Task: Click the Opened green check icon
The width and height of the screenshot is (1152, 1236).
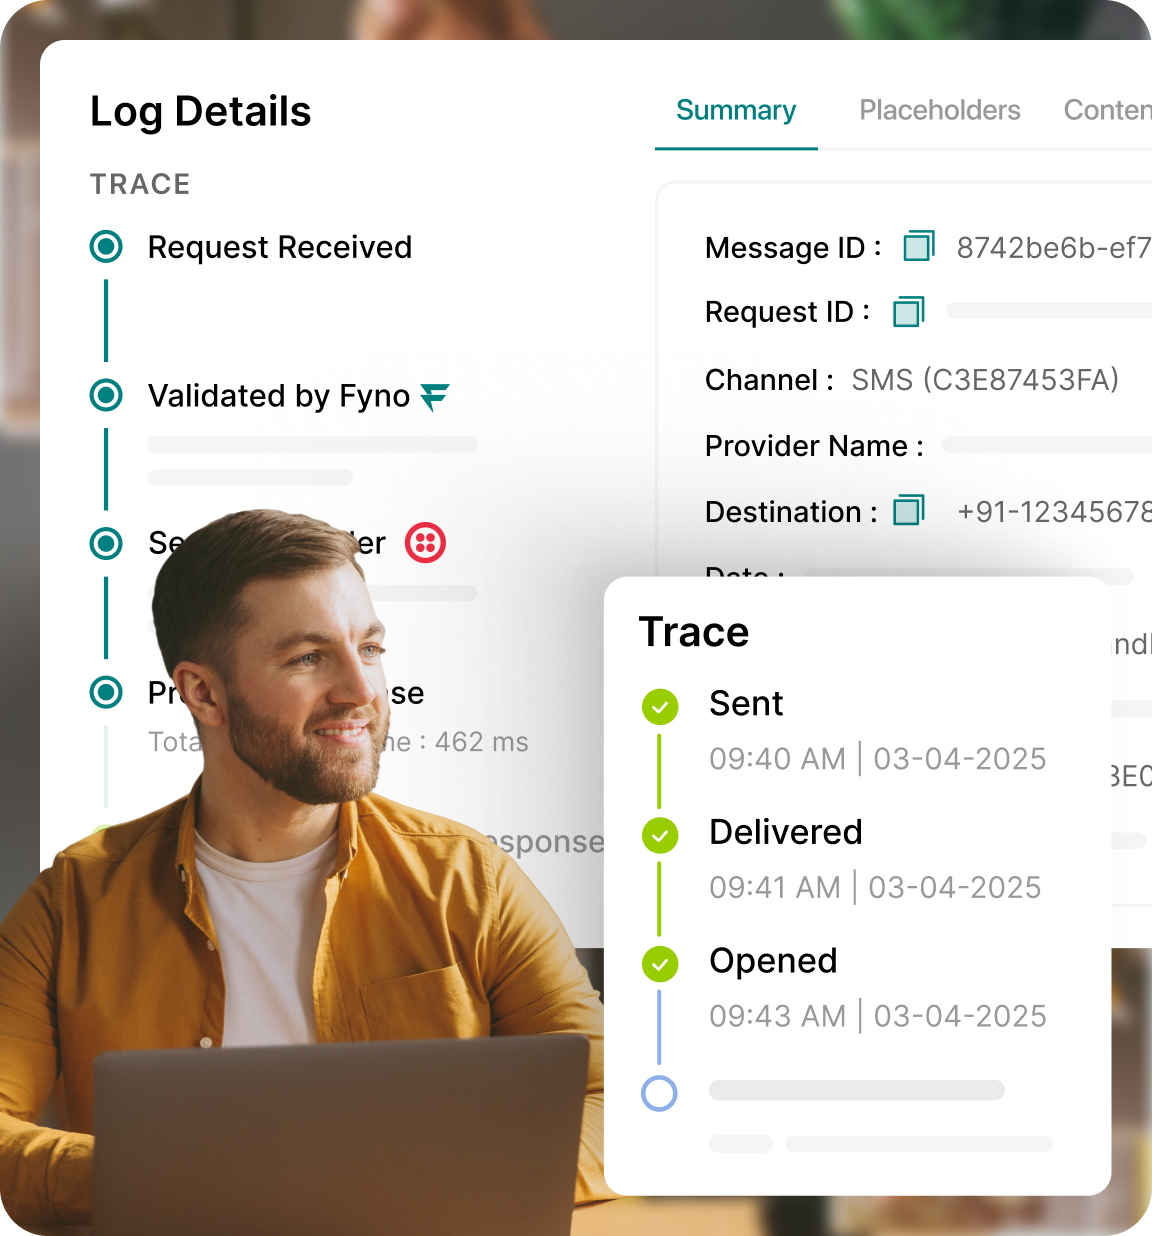Action: pos(660,964)
